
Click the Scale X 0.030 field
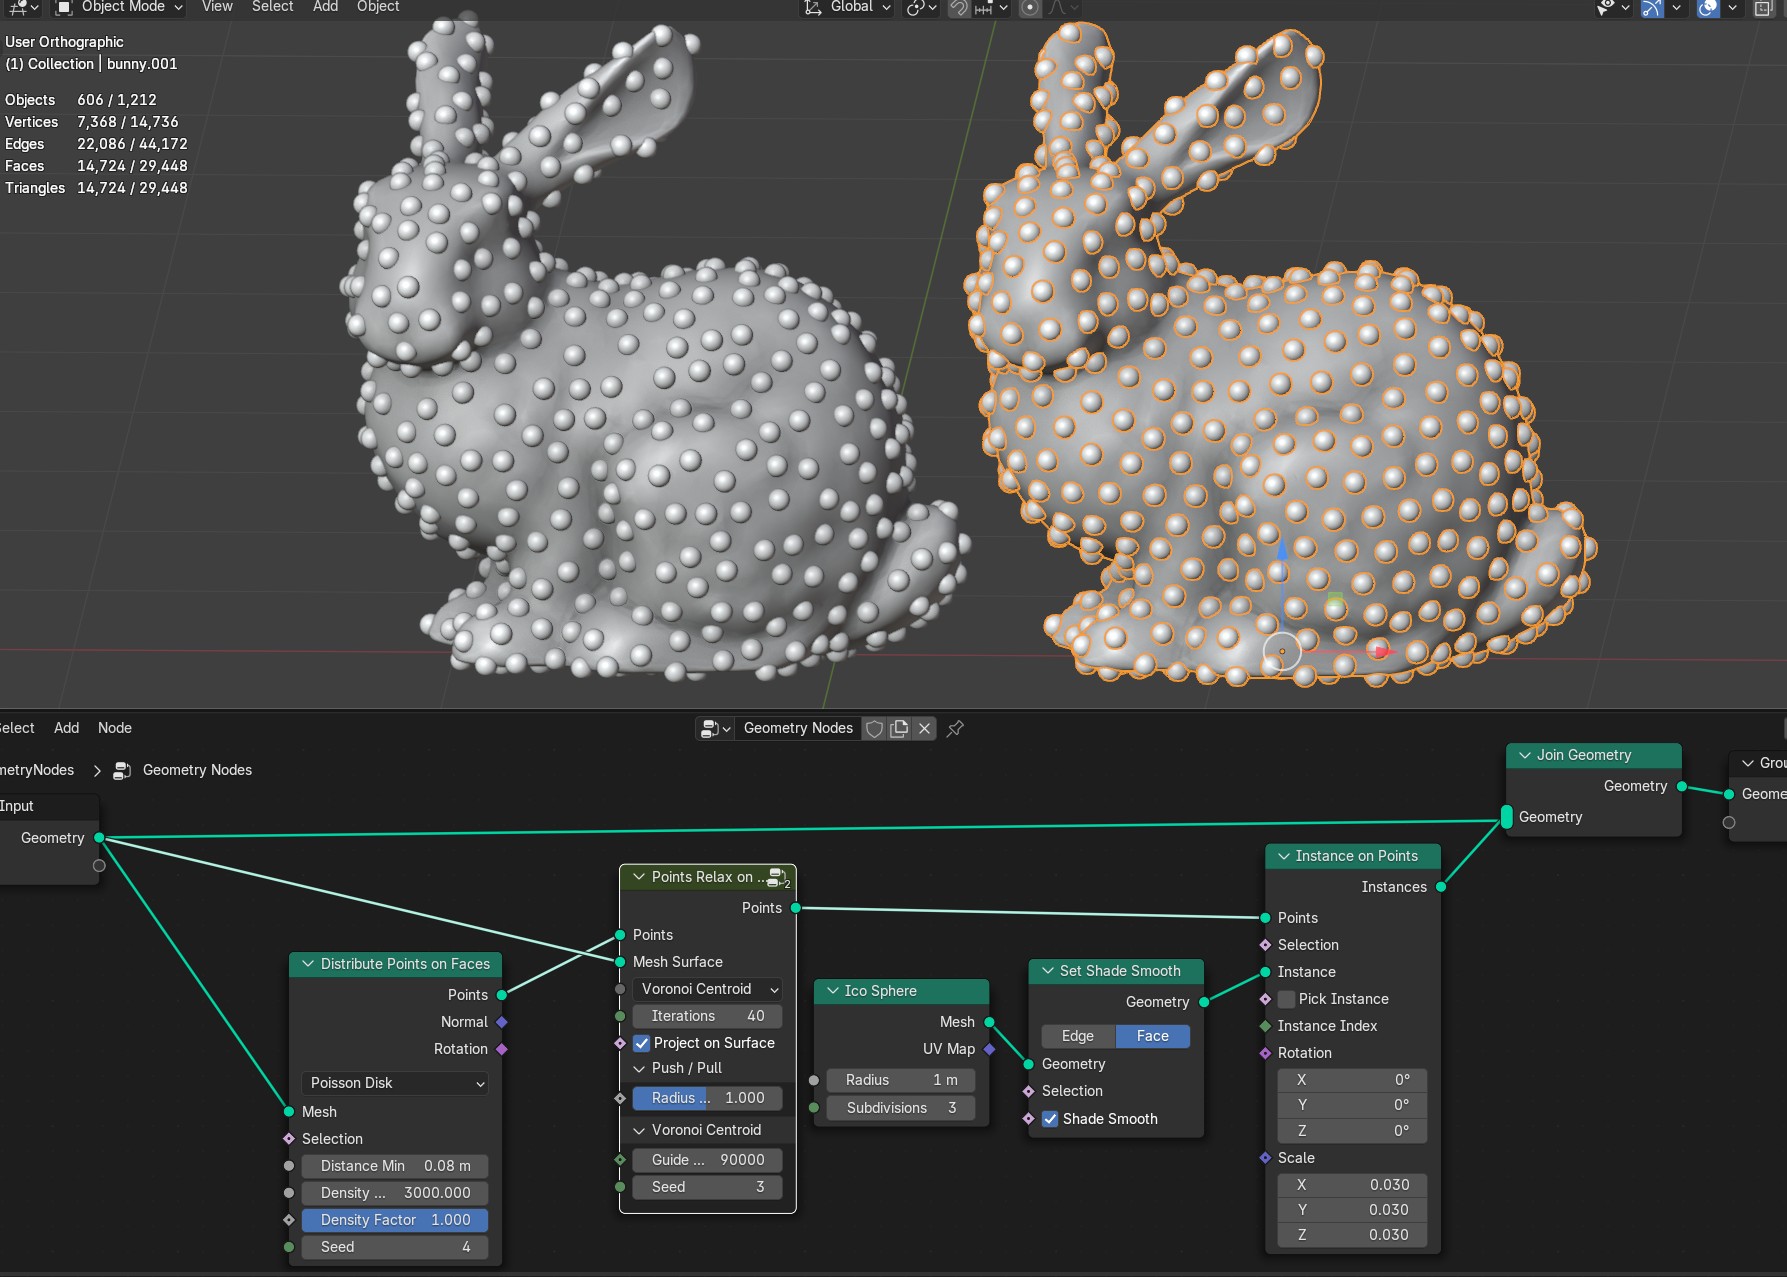(1352, 1185)
